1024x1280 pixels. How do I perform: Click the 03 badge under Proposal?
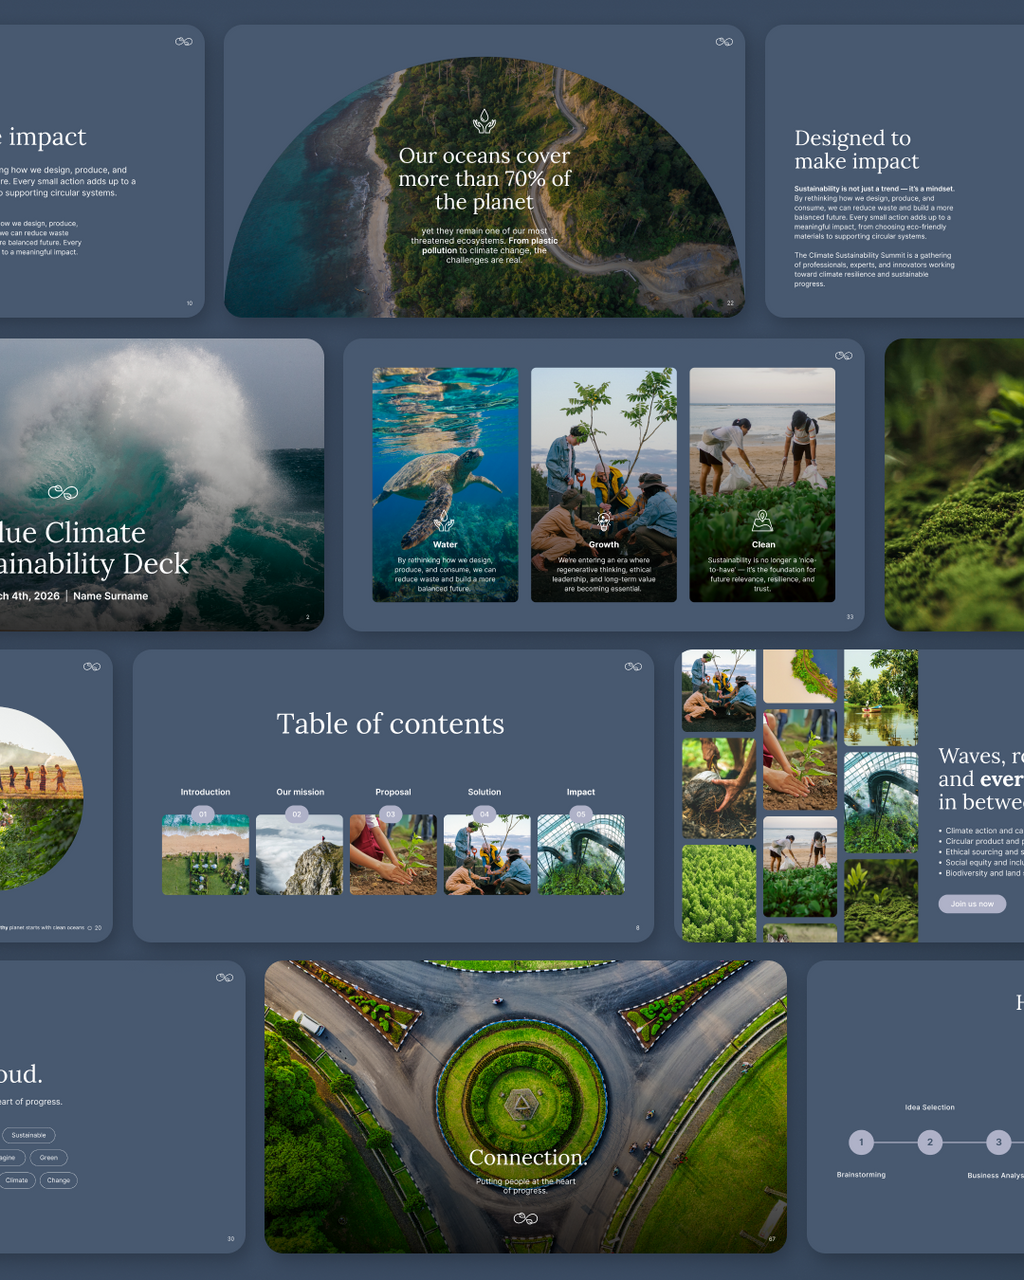(391, 814)
